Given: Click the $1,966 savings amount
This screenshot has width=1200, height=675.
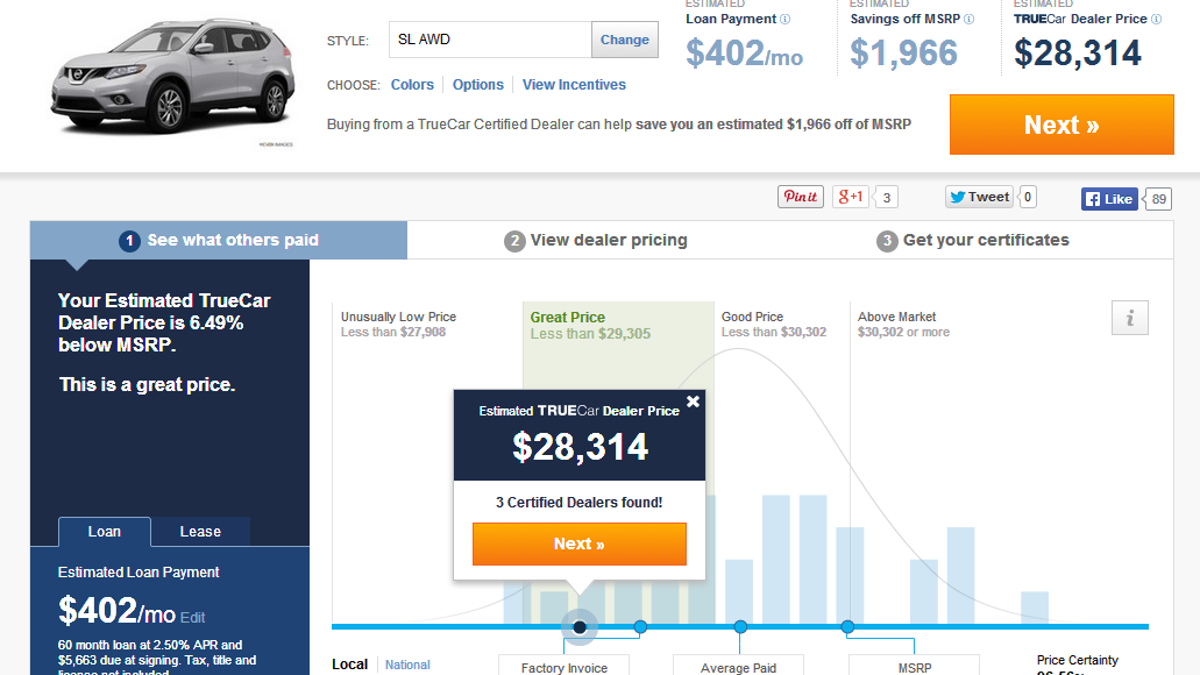Looking at the screenshot, I should click(x=904, y=53).
